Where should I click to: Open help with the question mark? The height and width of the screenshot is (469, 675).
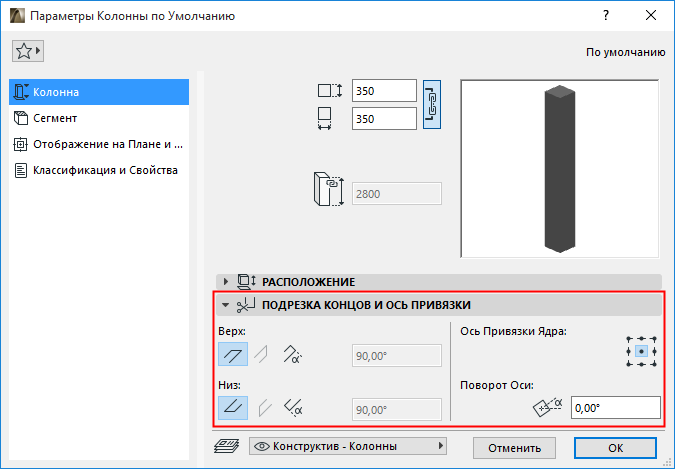click(x=606, y=16)
